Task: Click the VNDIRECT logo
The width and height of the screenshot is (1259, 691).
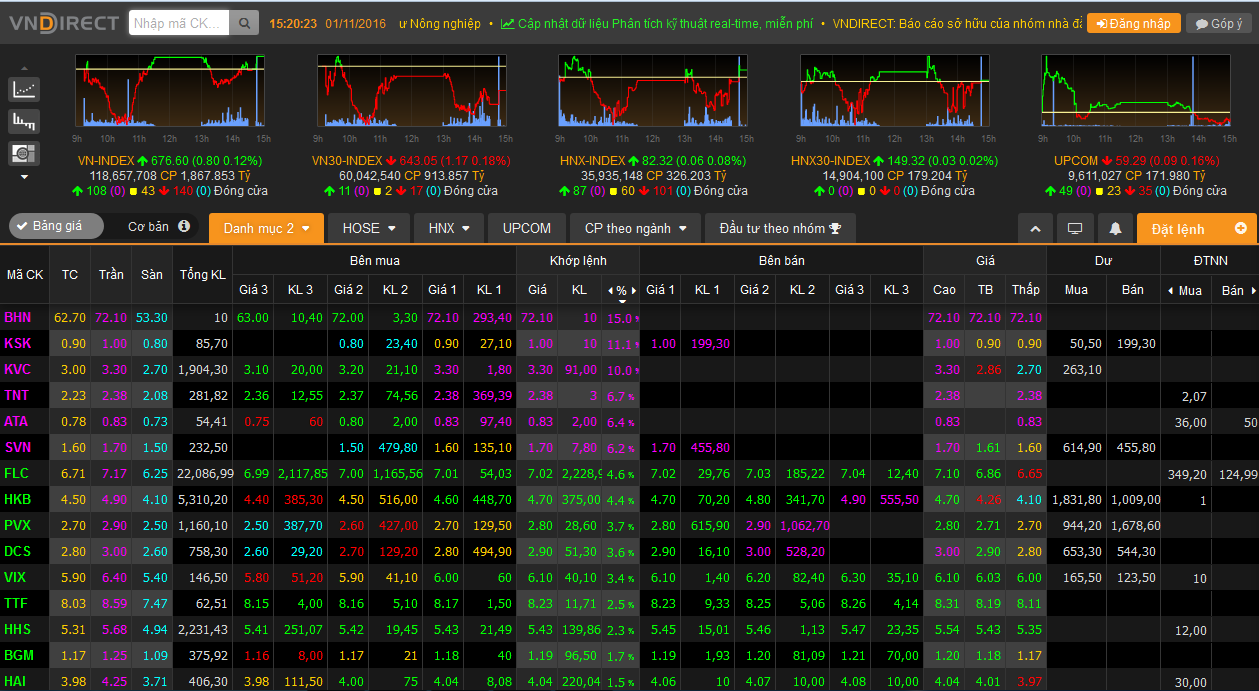Action: click(63, 23)
